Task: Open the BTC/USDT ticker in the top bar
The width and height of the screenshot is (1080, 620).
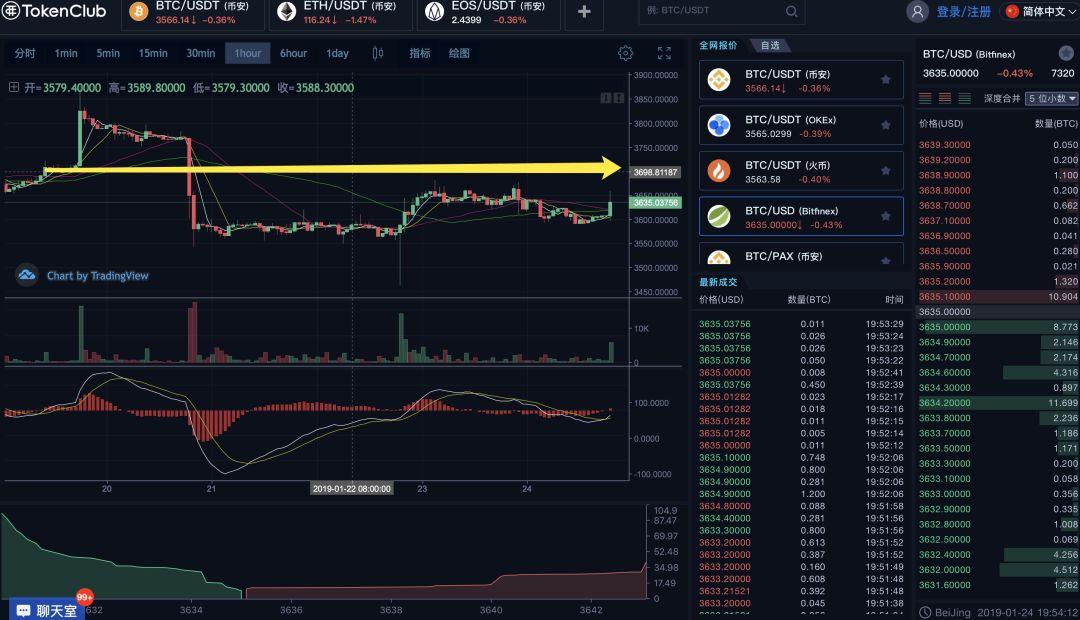Action: [x=193, y=13]
